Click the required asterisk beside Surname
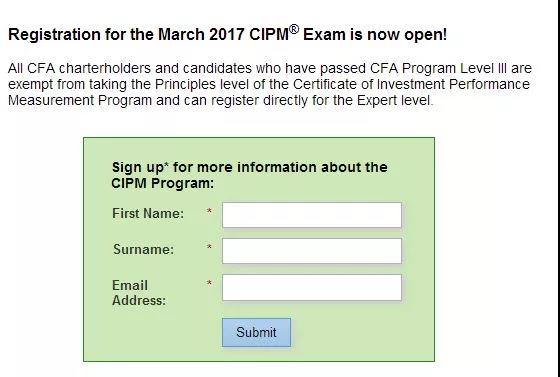This screenshot has width=560, height=377. tap(209, 247)
